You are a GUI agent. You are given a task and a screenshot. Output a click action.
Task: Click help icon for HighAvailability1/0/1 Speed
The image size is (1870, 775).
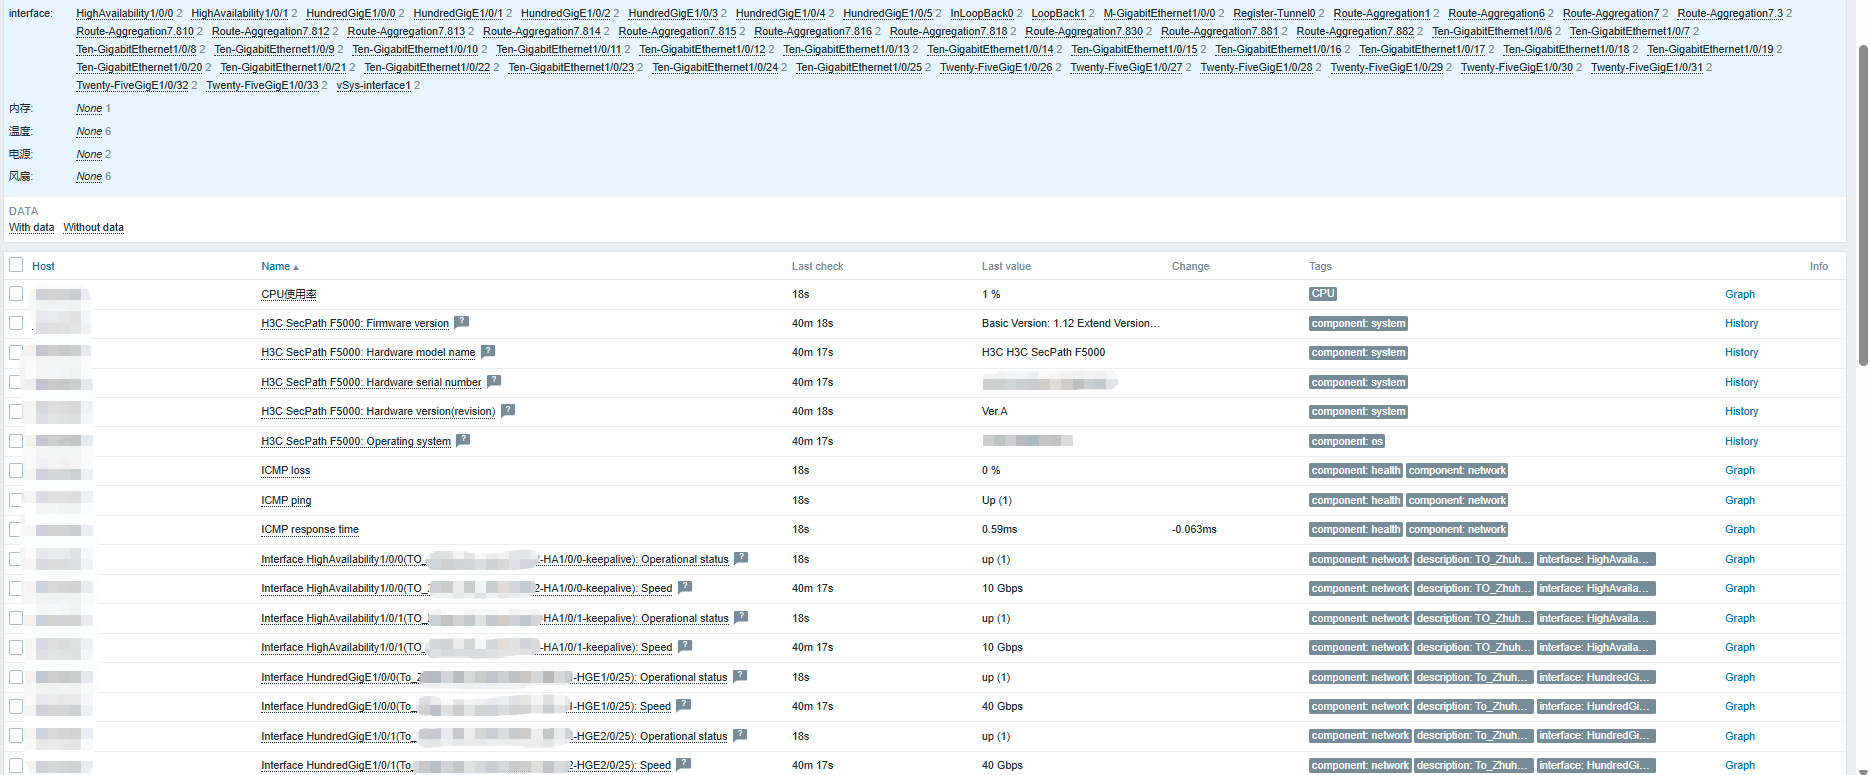(x=685, y=646)
